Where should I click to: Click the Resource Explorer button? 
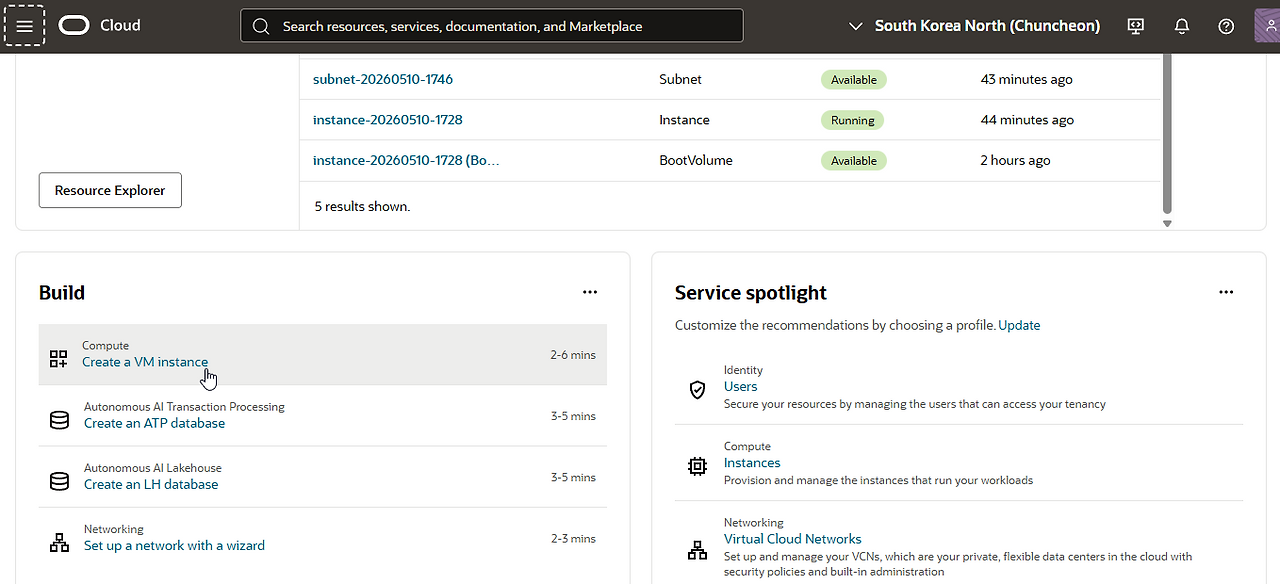(x=110, y=190)
